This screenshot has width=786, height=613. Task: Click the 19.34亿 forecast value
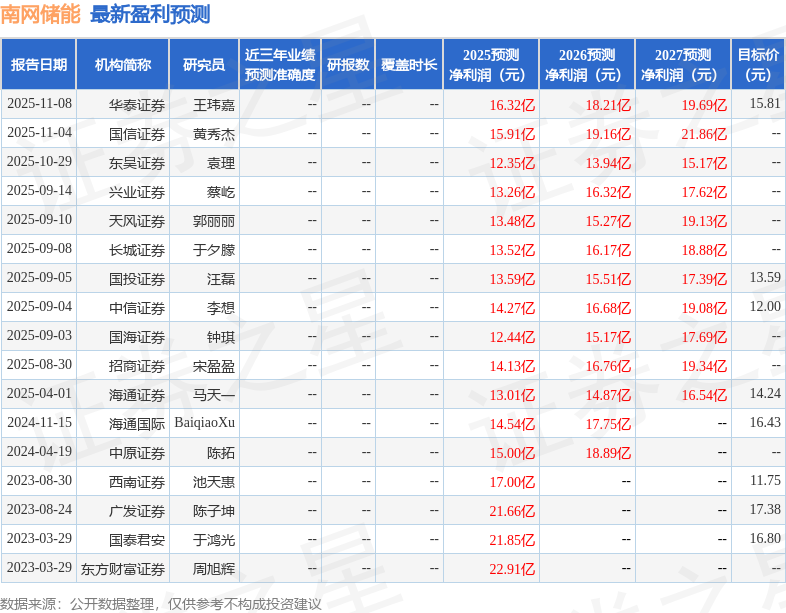[x=704, y=366]
